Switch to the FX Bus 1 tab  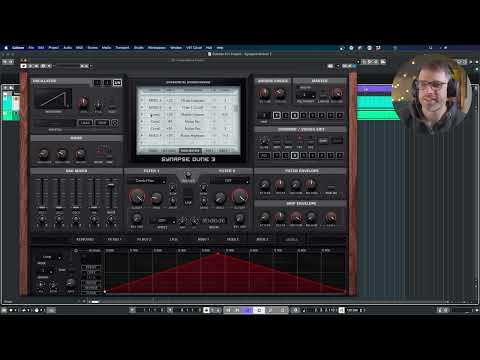pyautogui.click(x=114, y=240)
